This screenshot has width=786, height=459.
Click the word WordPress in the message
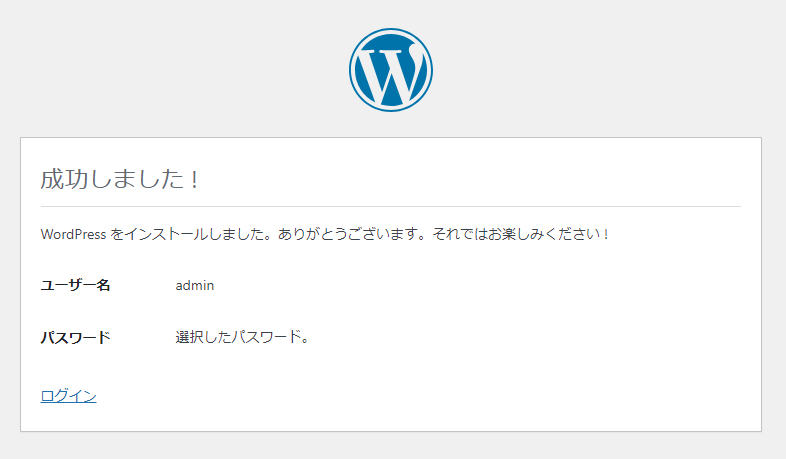[73, 234]
